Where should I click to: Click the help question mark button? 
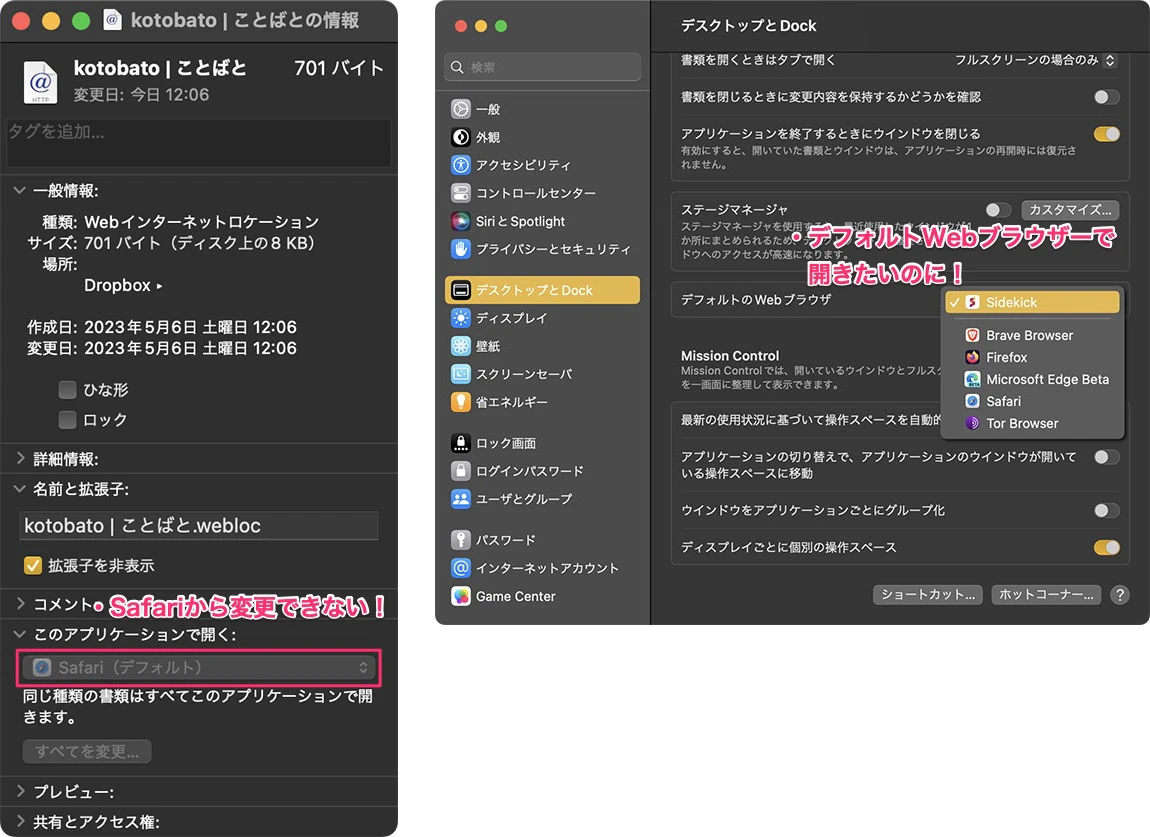(x=1120, y=595)
